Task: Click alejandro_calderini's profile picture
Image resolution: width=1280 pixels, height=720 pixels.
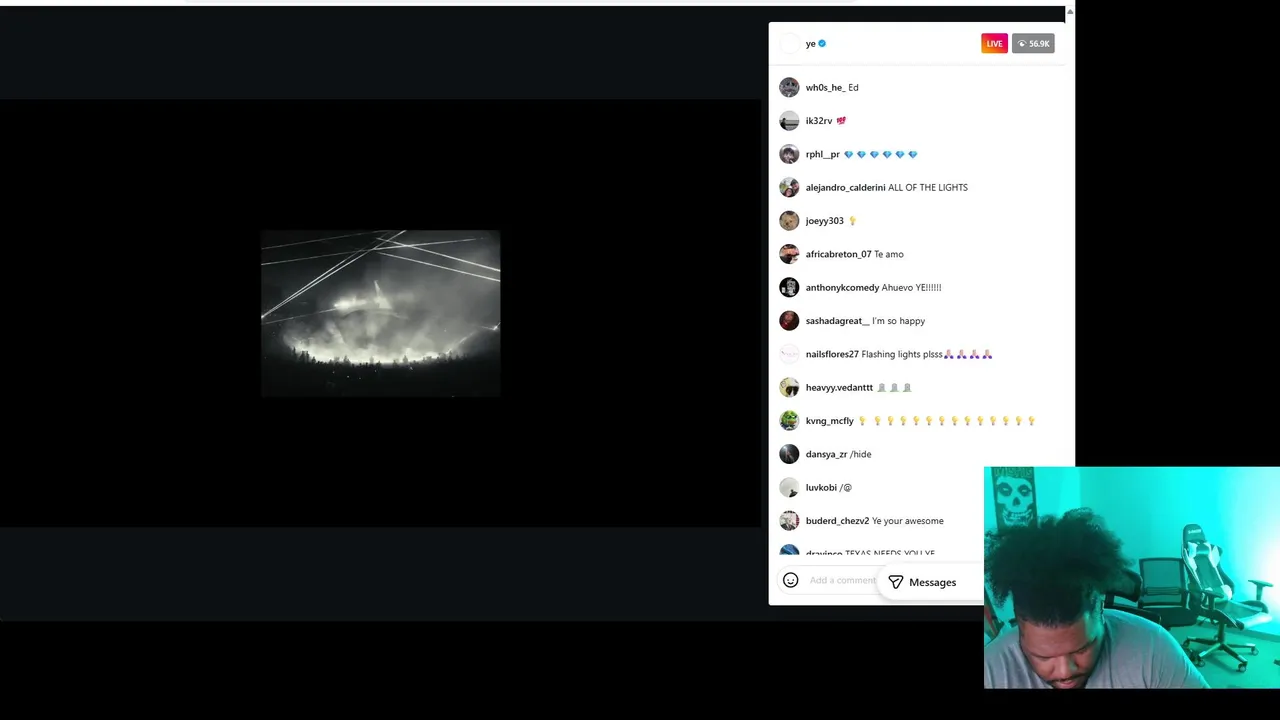Action: tap(789, 187)
